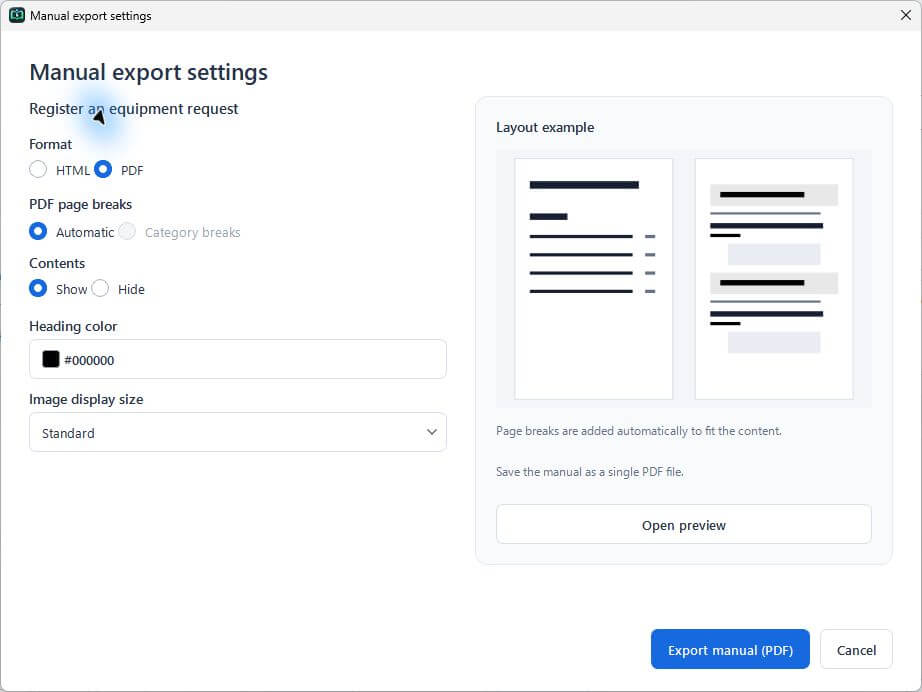Click the 'Heading color' label
The image size is (922, 692).
tap(74, 326)
